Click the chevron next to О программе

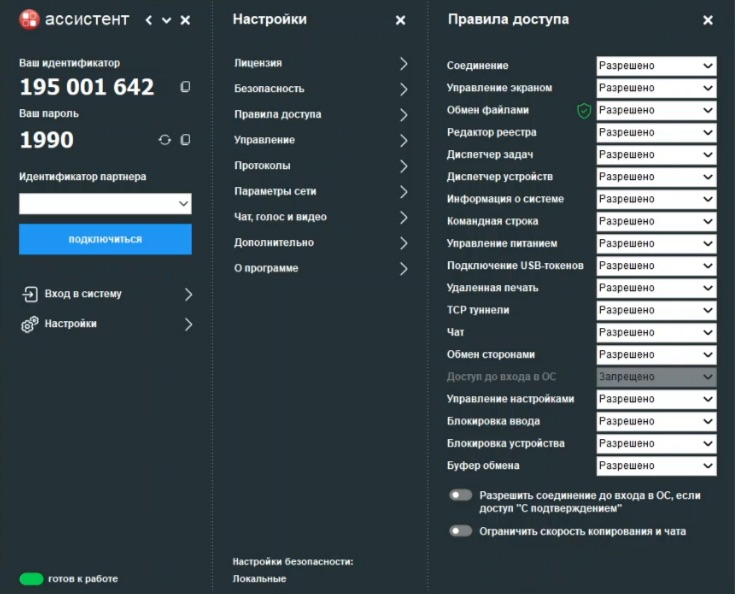(404, 269)
